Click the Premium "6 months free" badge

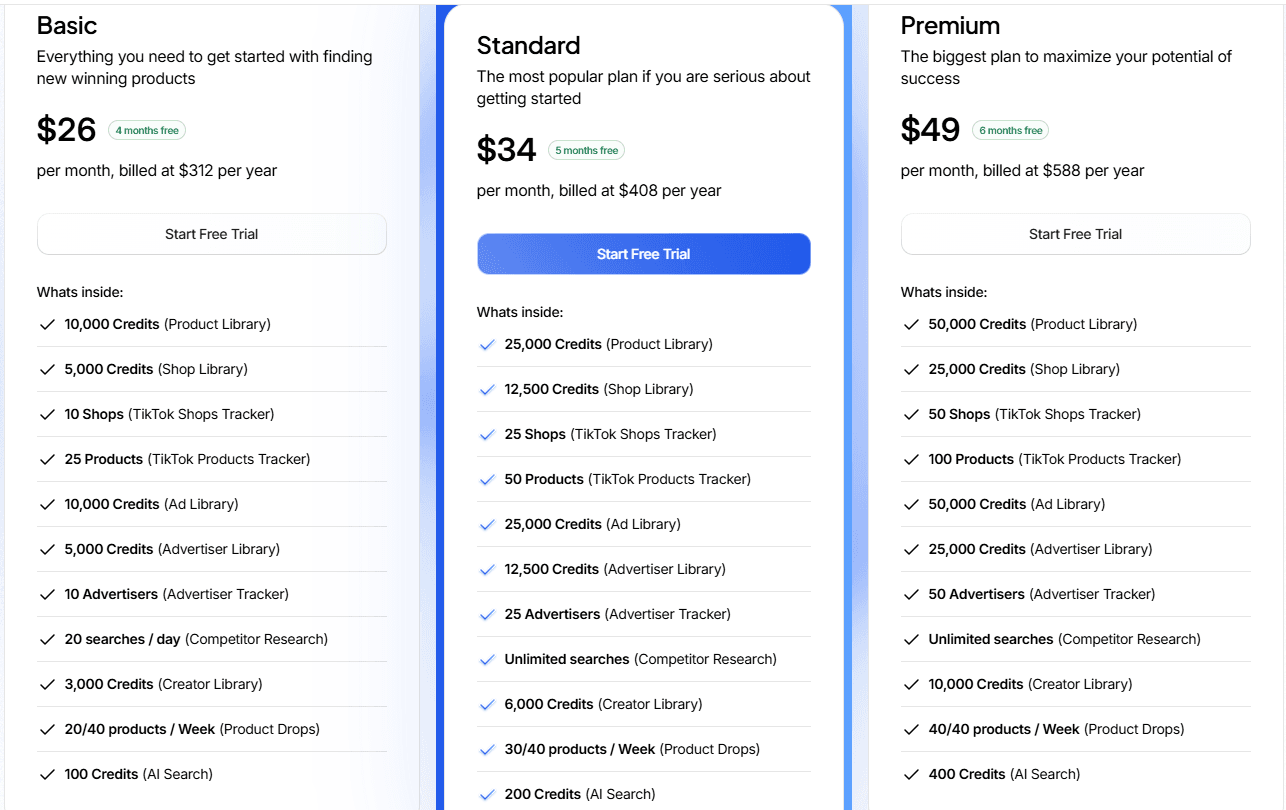coord(1010,130)
